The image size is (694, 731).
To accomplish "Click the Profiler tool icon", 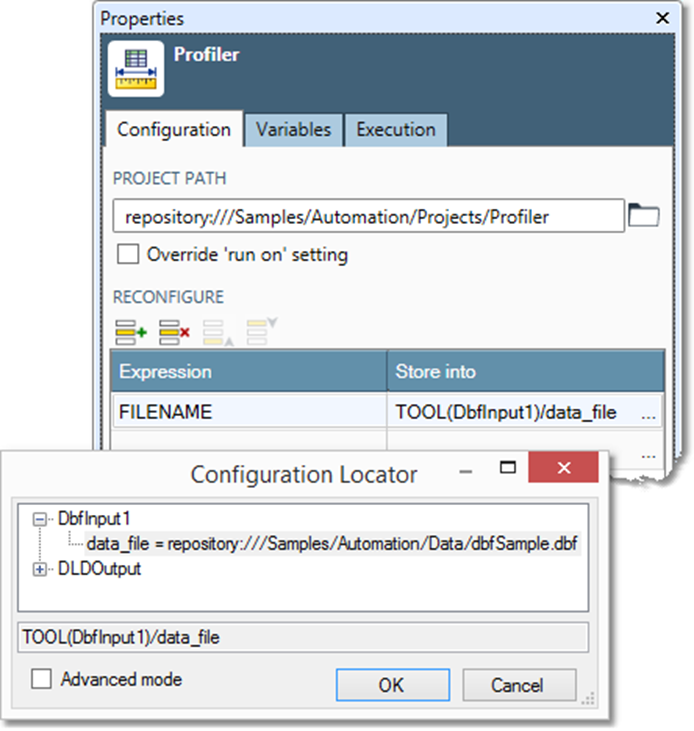I will (x=136, y=68).
